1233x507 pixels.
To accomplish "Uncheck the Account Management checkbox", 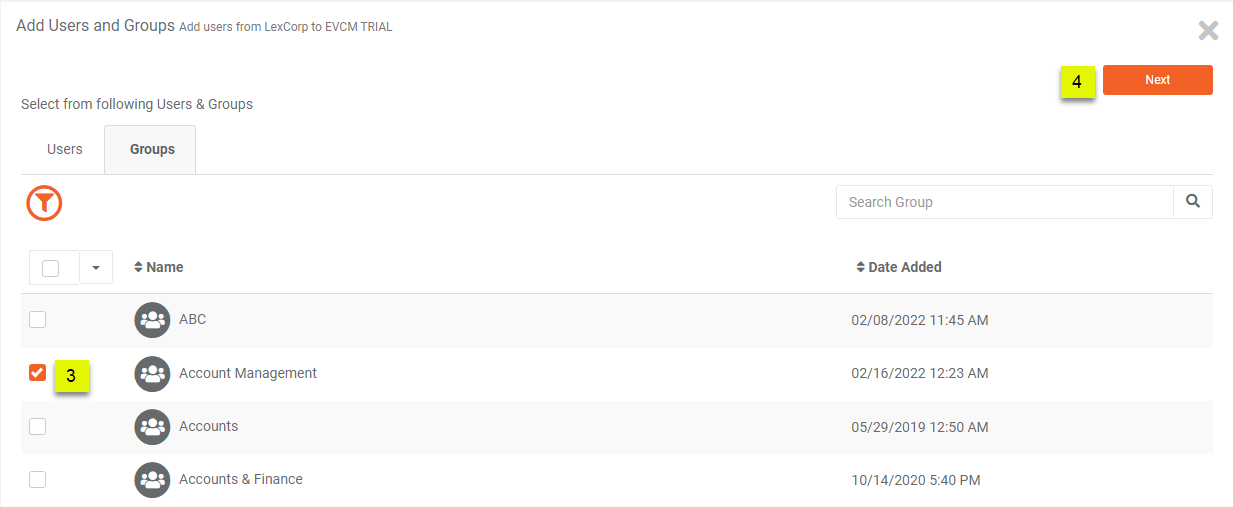I will (37, 373).
